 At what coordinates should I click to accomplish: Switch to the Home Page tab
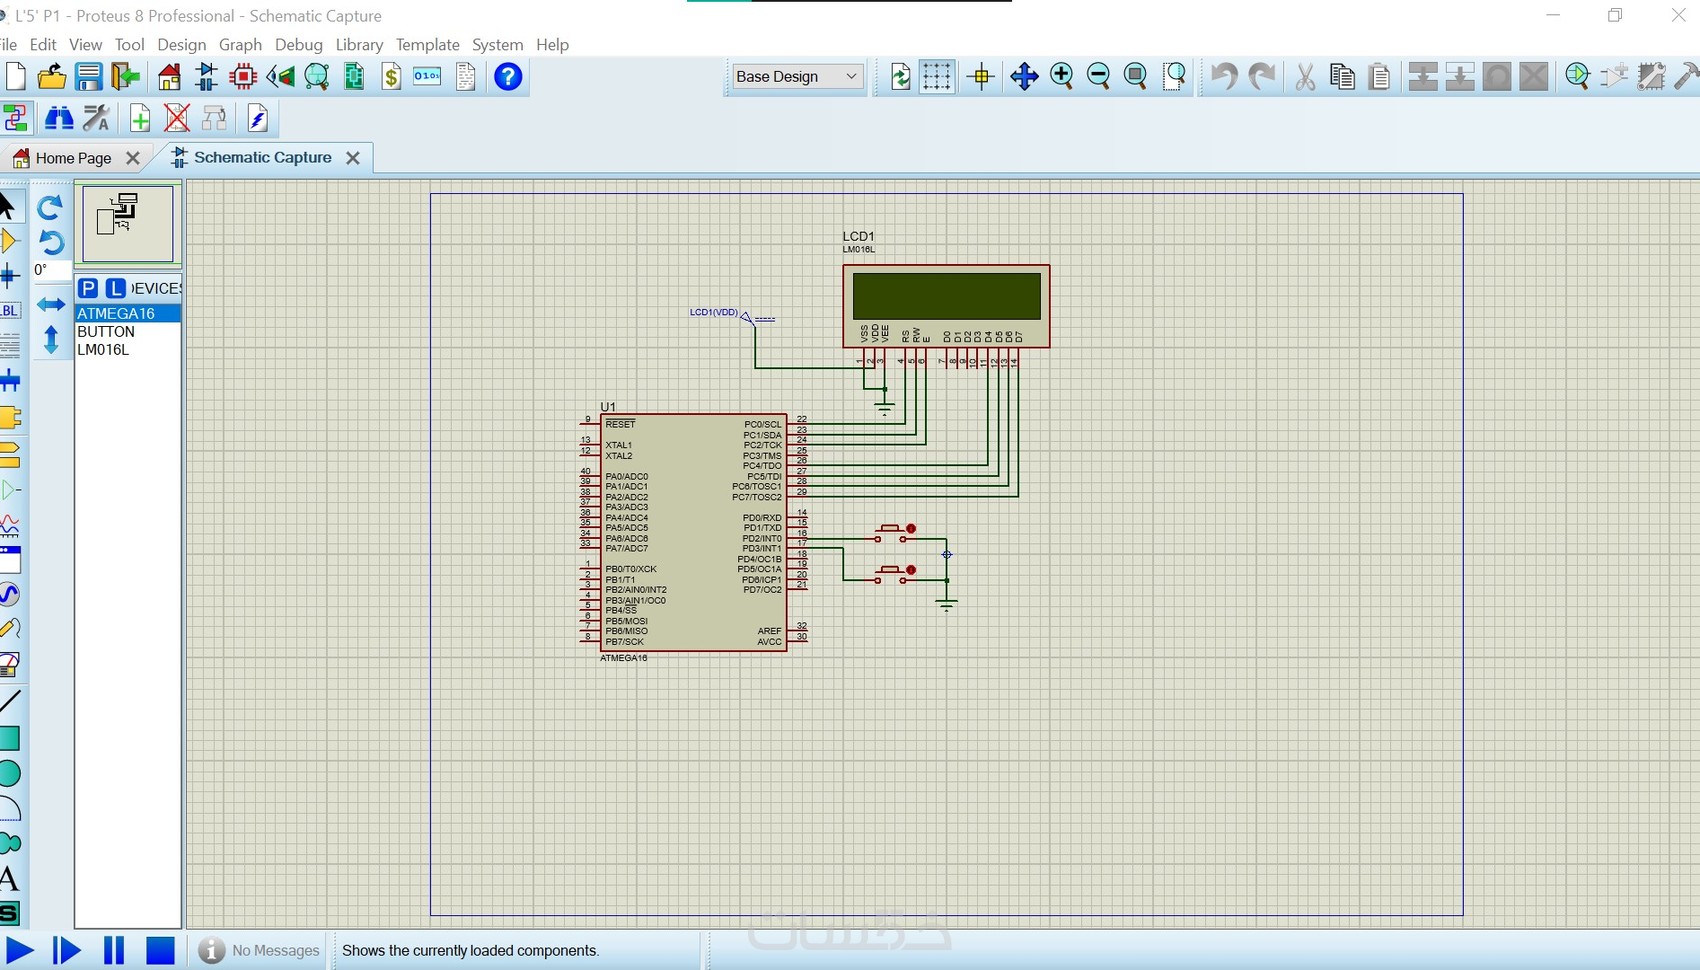pos(72,158)
